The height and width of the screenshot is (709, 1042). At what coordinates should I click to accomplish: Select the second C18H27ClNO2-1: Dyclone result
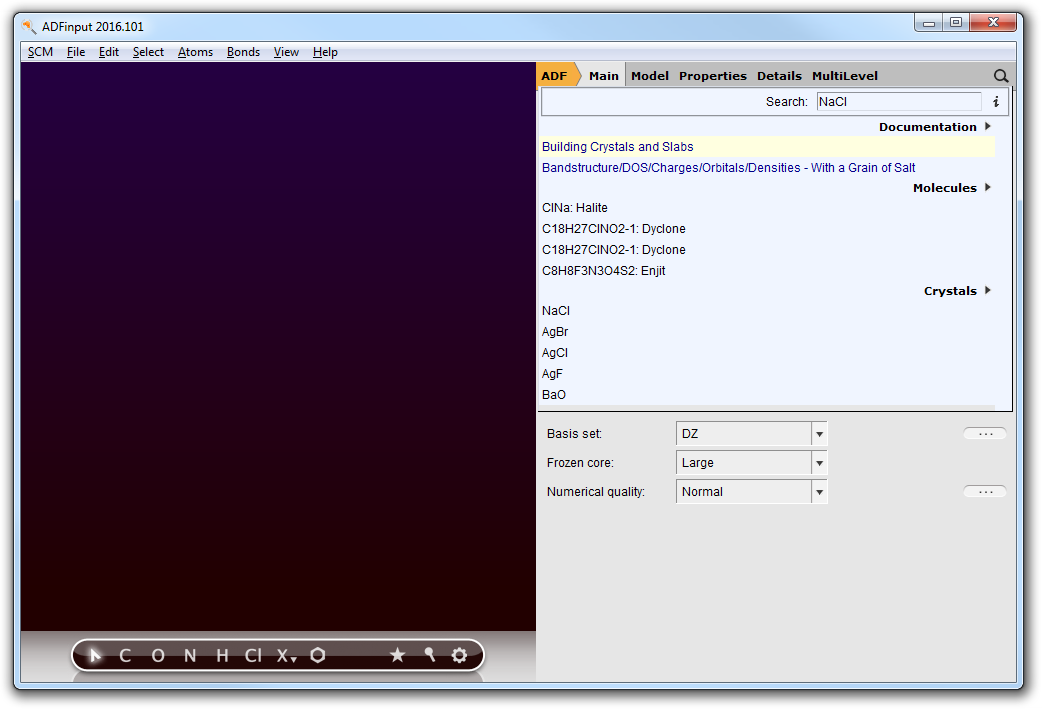[x=613, y=250]
